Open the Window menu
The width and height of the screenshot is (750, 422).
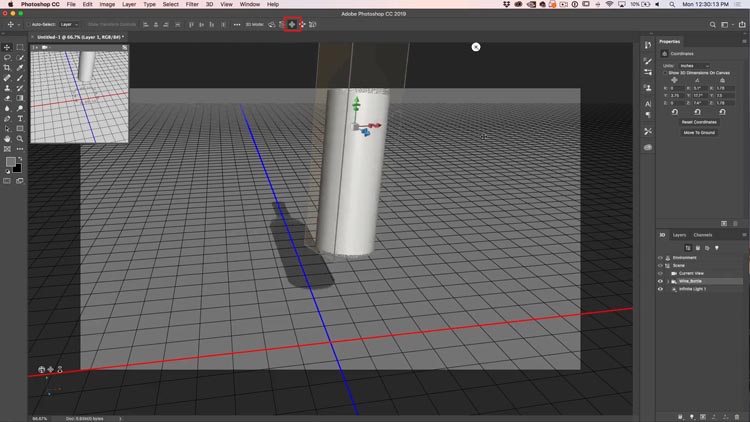point(250,4)
